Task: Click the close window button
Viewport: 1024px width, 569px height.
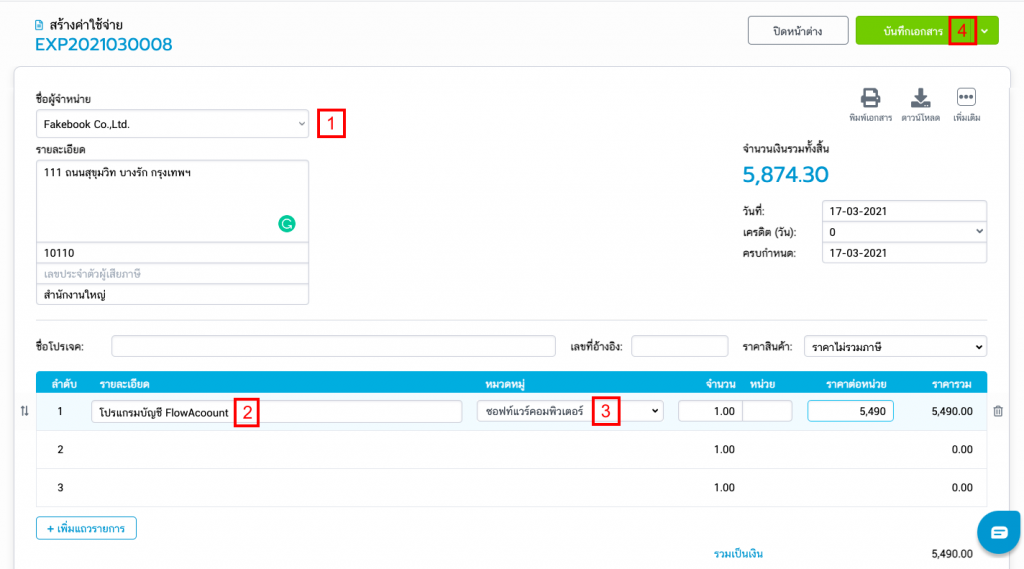Action: click(797, 31)
